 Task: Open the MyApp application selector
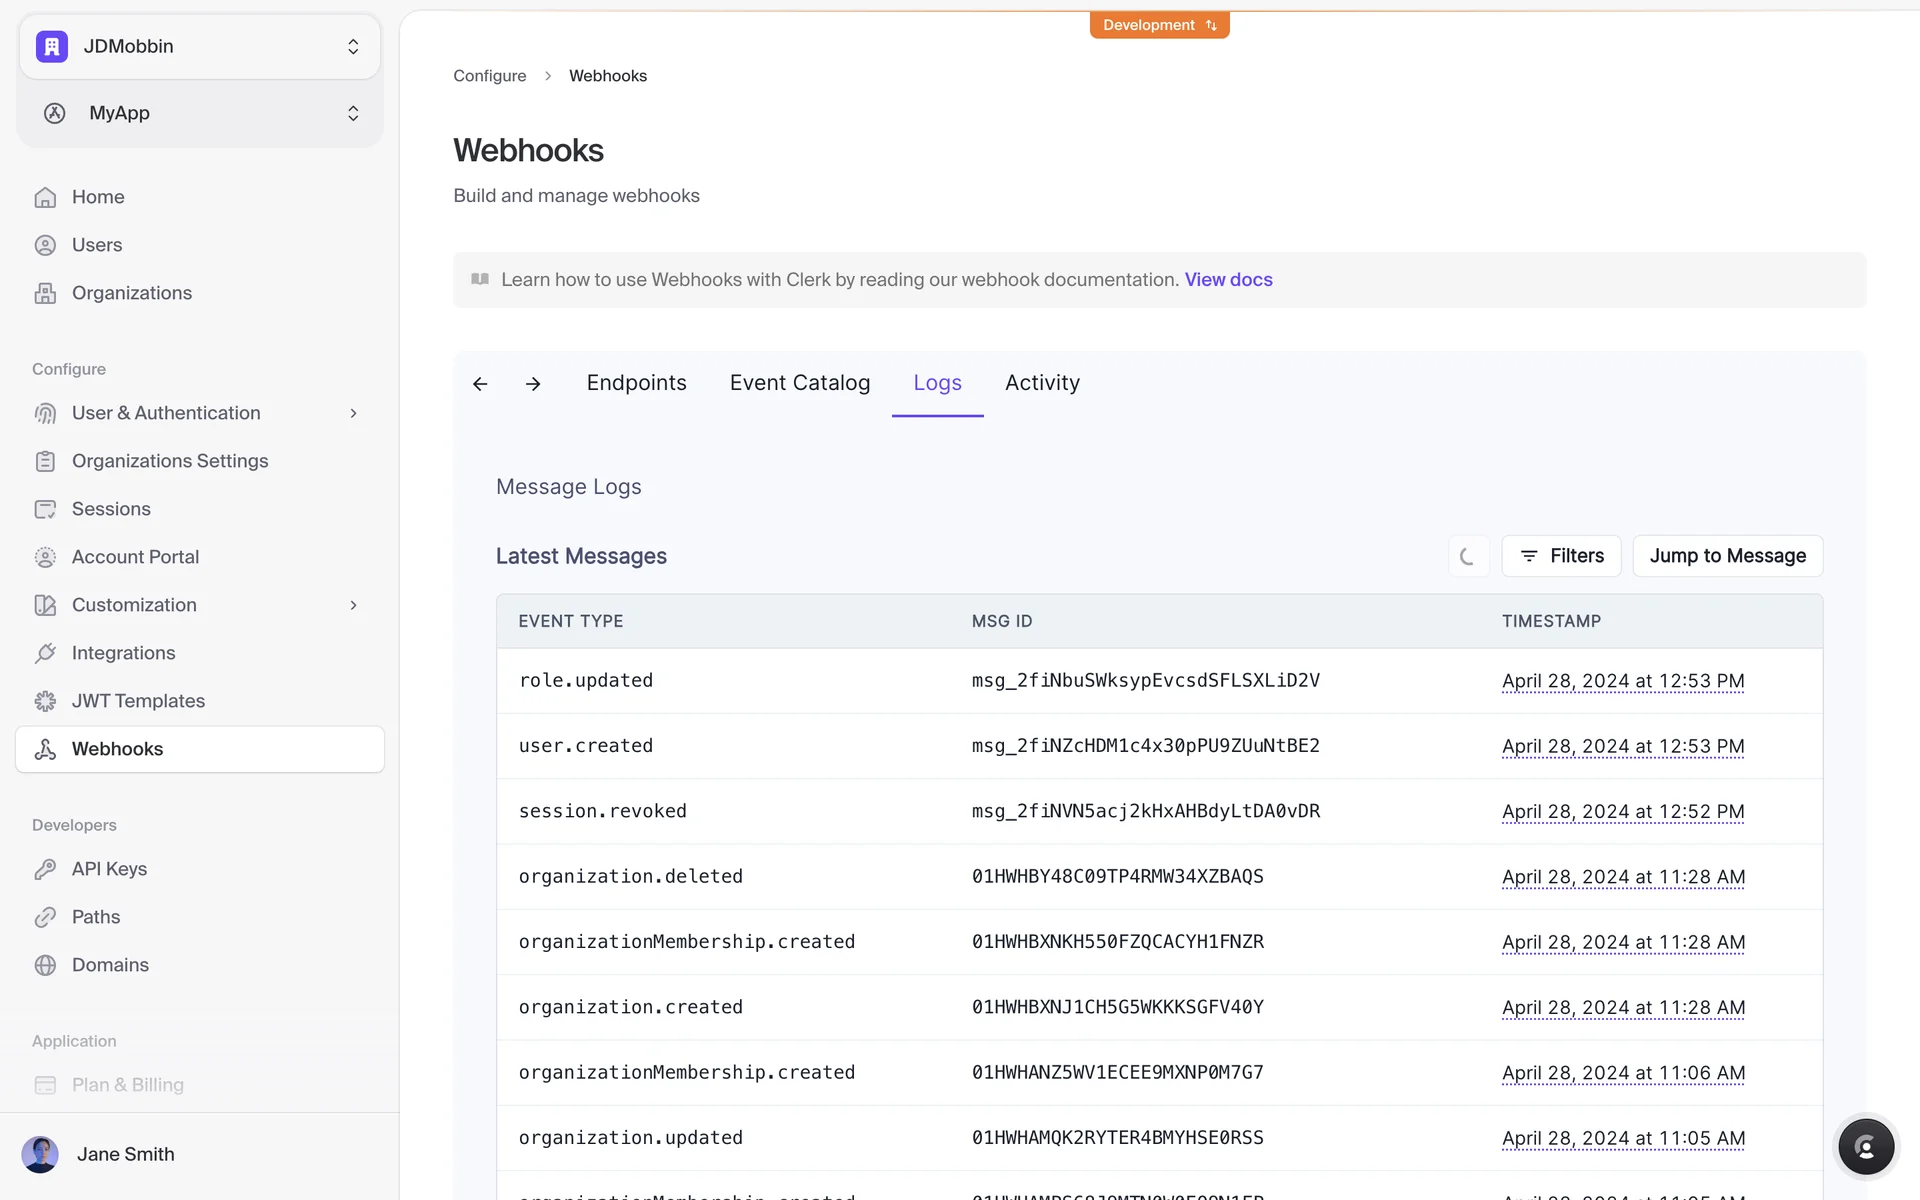[x=200, y=113]
